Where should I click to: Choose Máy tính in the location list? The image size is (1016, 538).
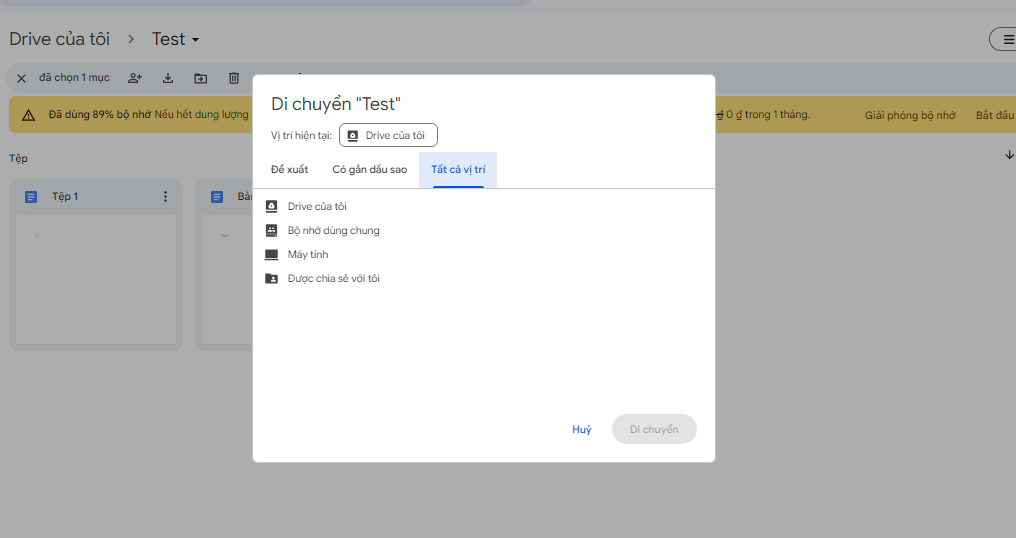tap(307, 255)
